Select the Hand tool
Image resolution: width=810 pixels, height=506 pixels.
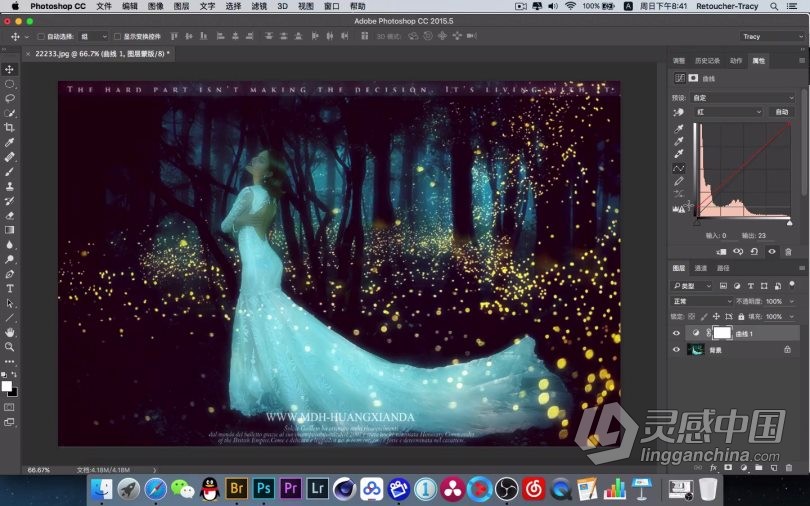(9, 332)
